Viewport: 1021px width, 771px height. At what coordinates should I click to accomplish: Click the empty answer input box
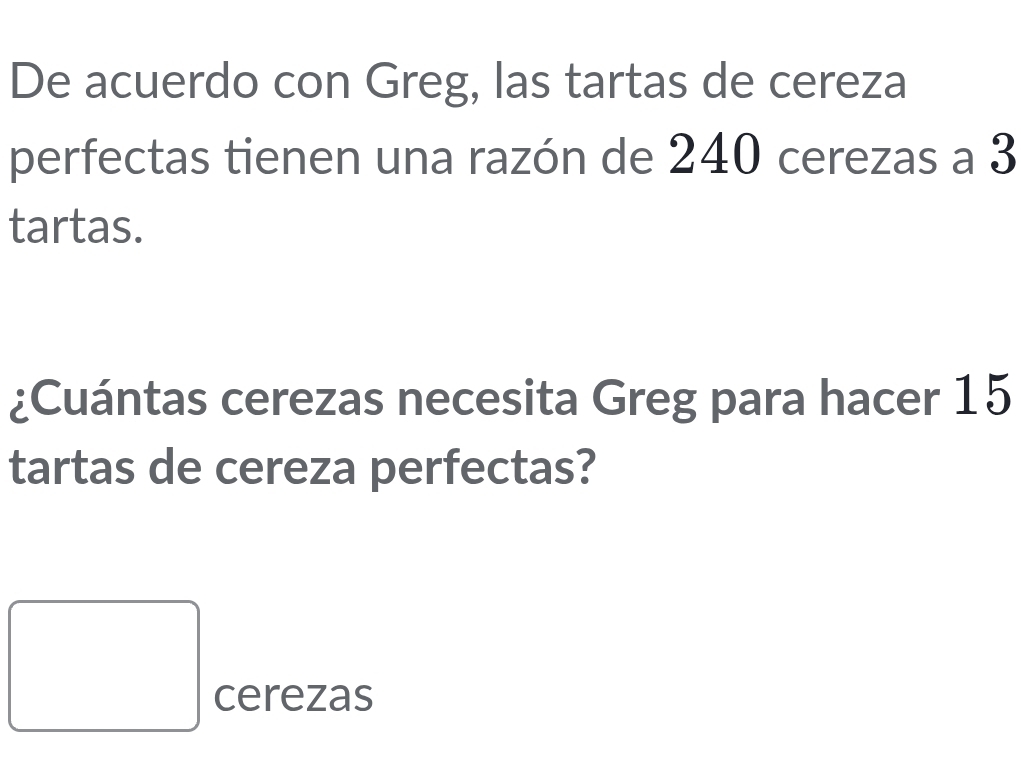(105, 665)
